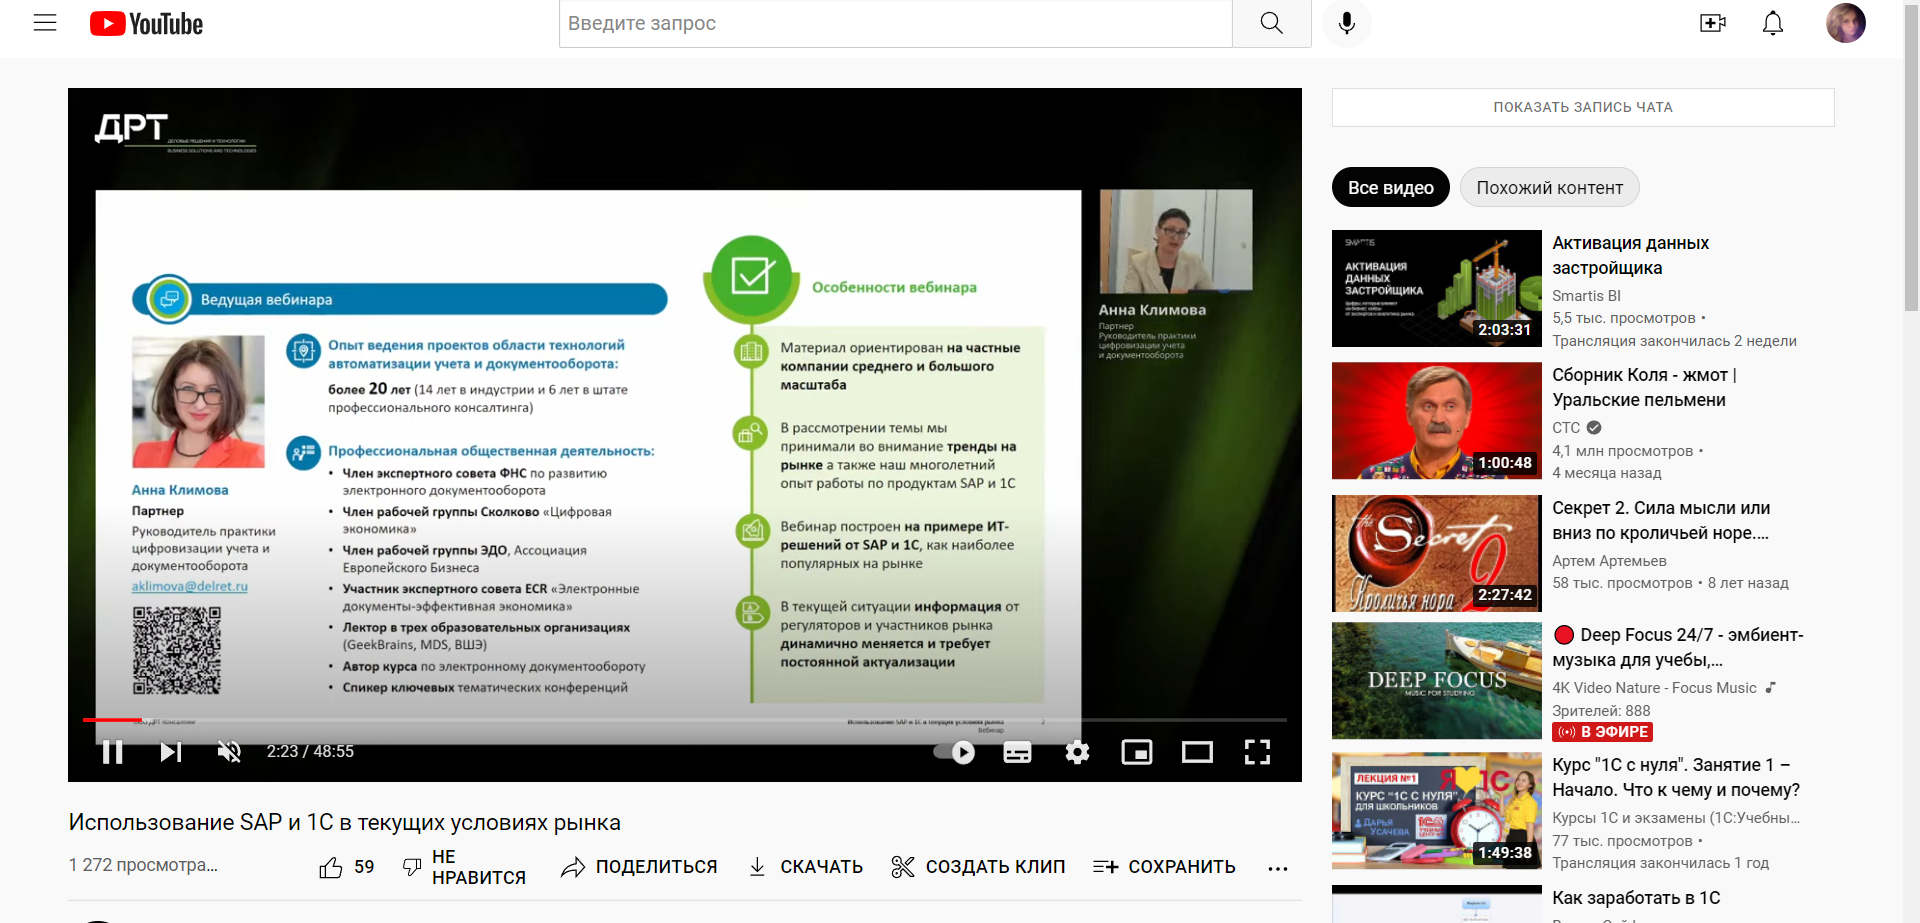Click the 2:23 / 48:55 time display
The image size is (1920, 923).
coord(310,752)
